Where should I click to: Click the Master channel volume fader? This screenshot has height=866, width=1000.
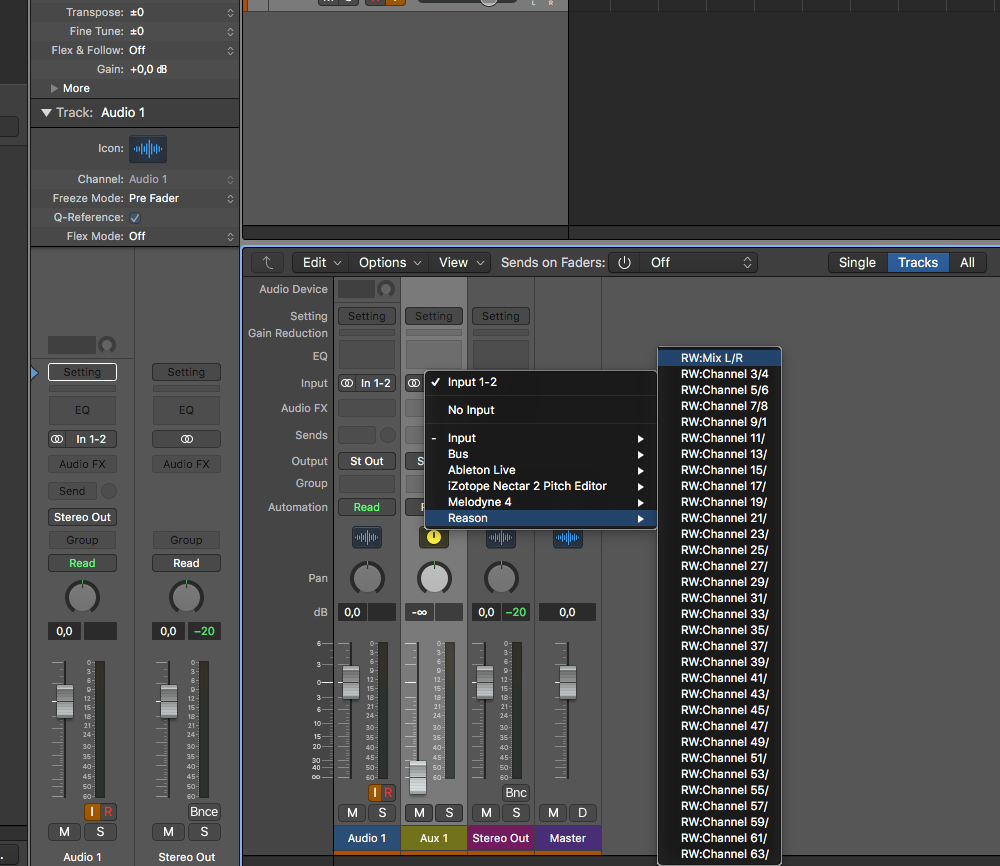567,682
